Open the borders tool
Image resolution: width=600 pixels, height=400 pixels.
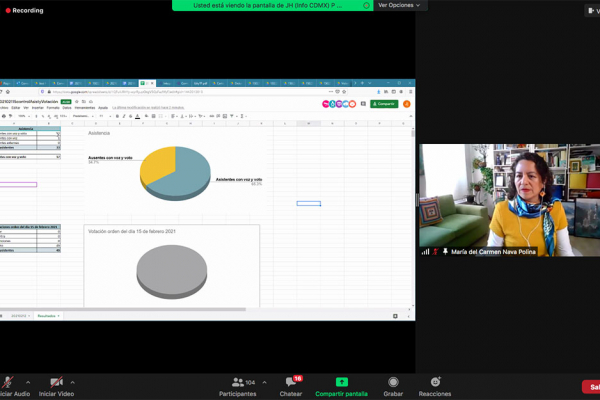click(x=153, y=116)
